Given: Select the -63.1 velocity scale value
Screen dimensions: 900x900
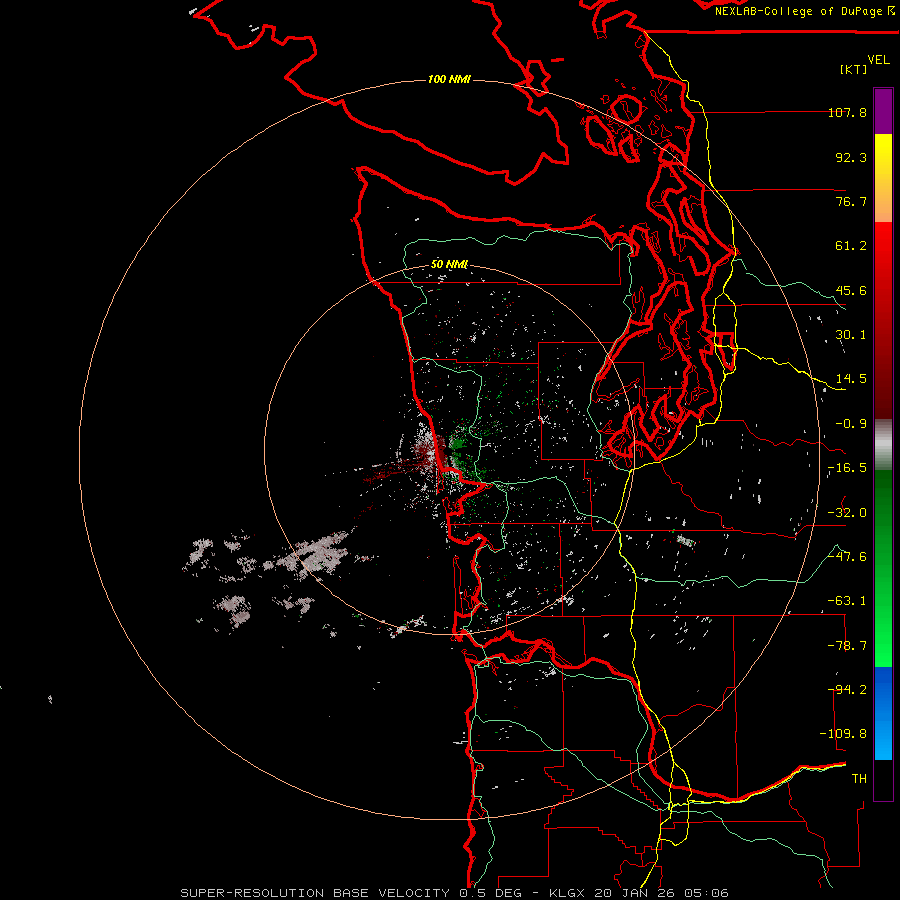Looking at the screenshot, I should [x=847, y=601].
